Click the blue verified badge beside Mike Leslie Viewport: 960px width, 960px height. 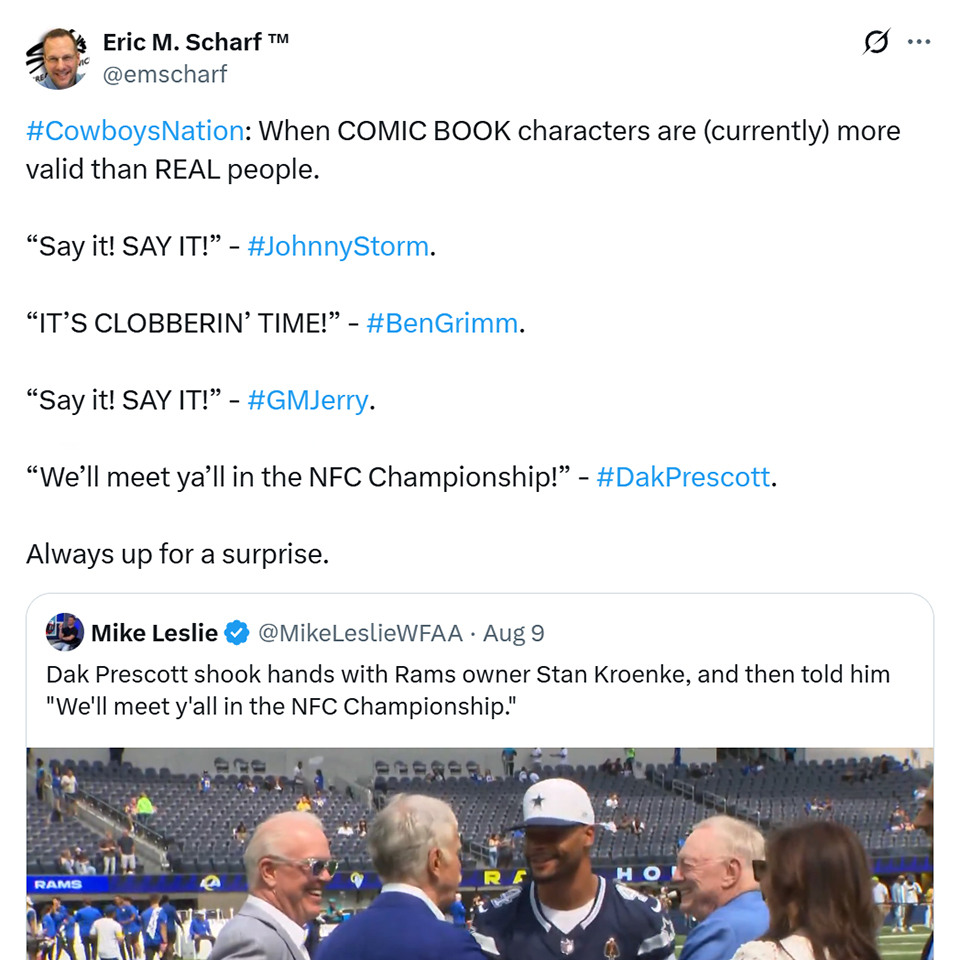[x=237, y=633]
